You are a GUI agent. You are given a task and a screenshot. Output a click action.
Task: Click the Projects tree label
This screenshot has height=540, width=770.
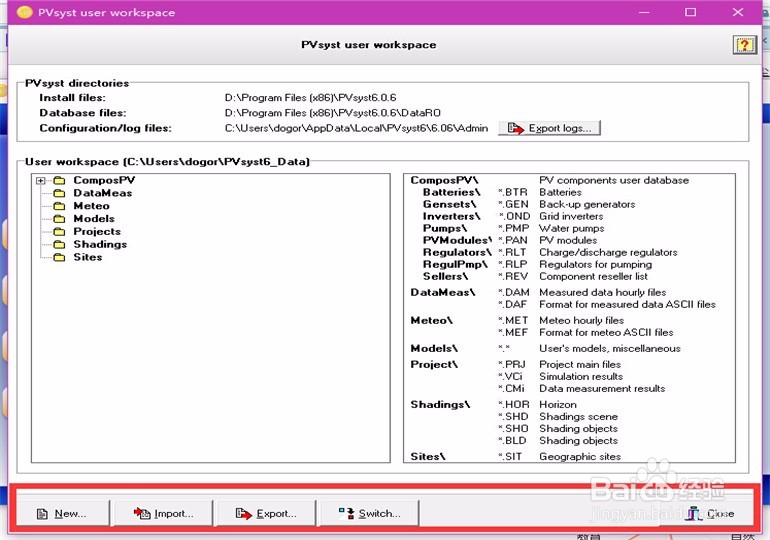[x=97, y=231]
